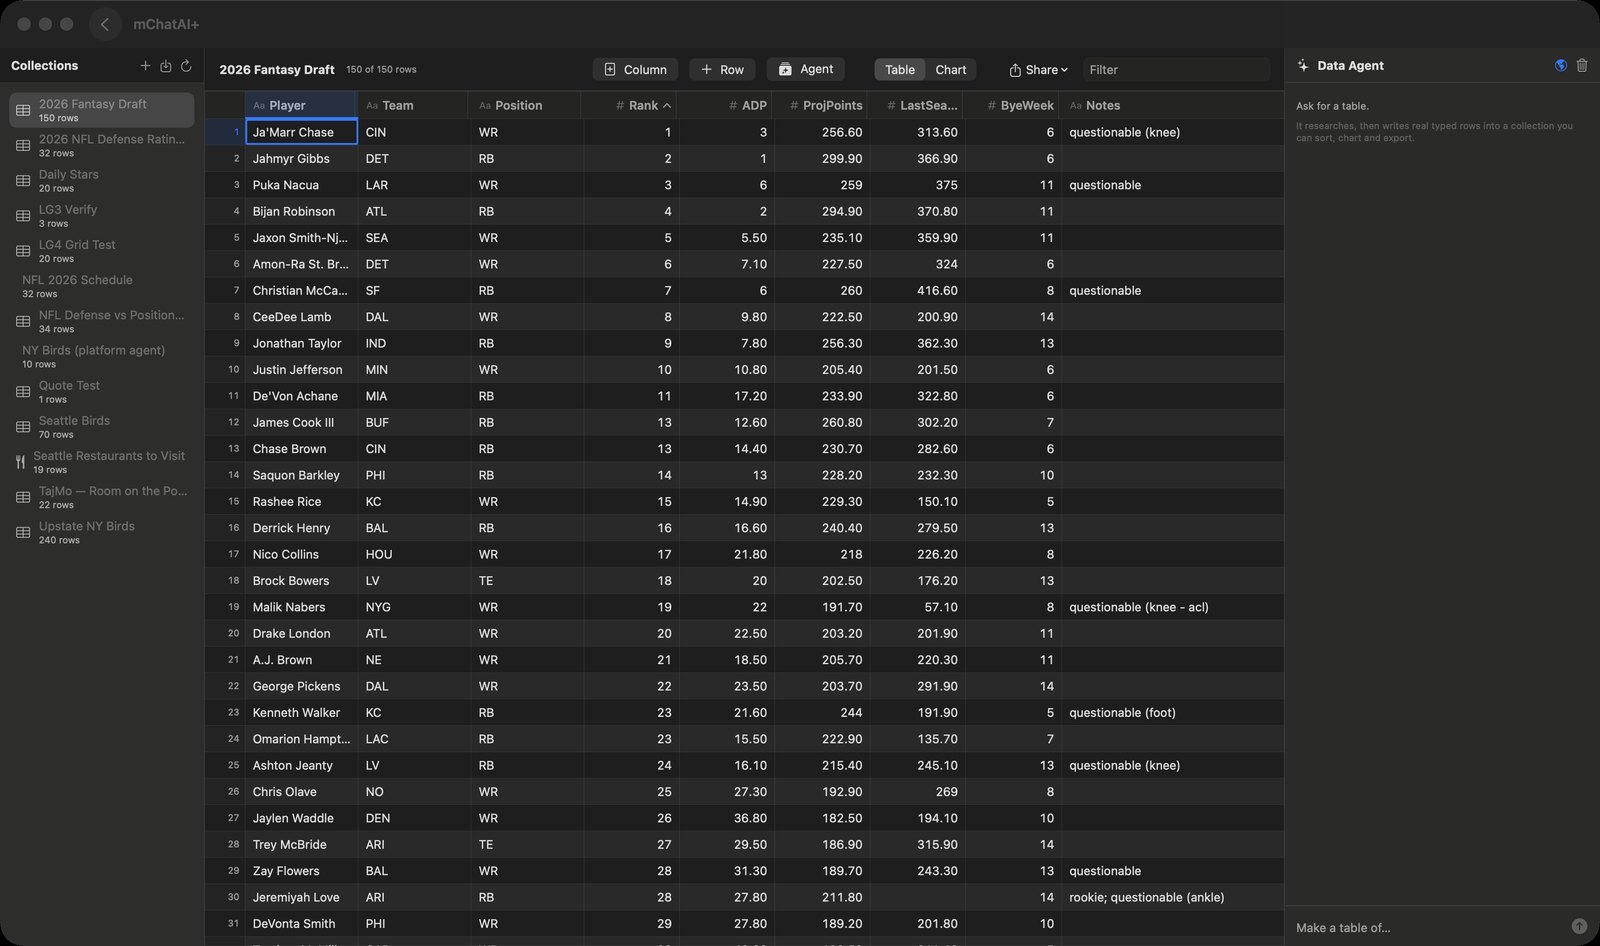Open the Agent panel button
This screenshot has width=1600, height=946.
click(806, 69)
